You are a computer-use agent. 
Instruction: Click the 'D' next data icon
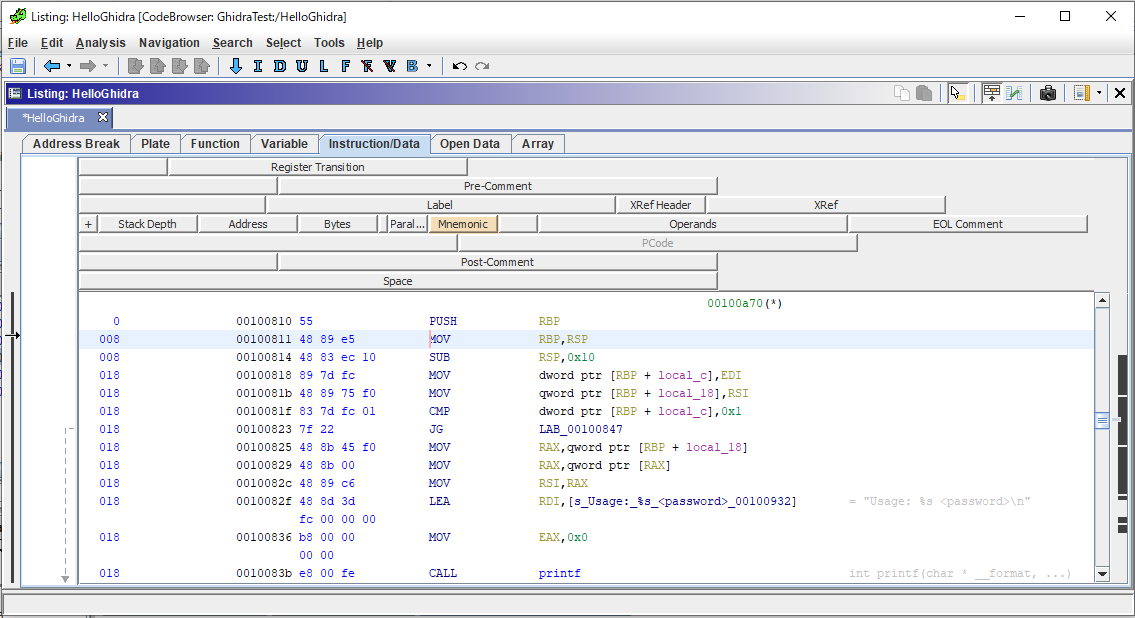coord(279,66)
